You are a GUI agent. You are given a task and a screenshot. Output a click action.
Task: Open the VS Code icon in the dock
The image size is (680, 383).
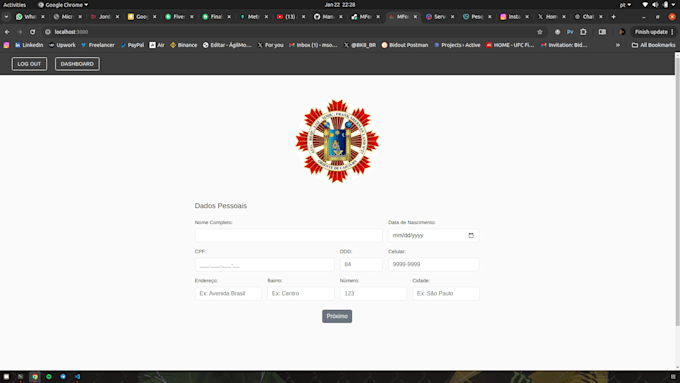pos(77,376)
